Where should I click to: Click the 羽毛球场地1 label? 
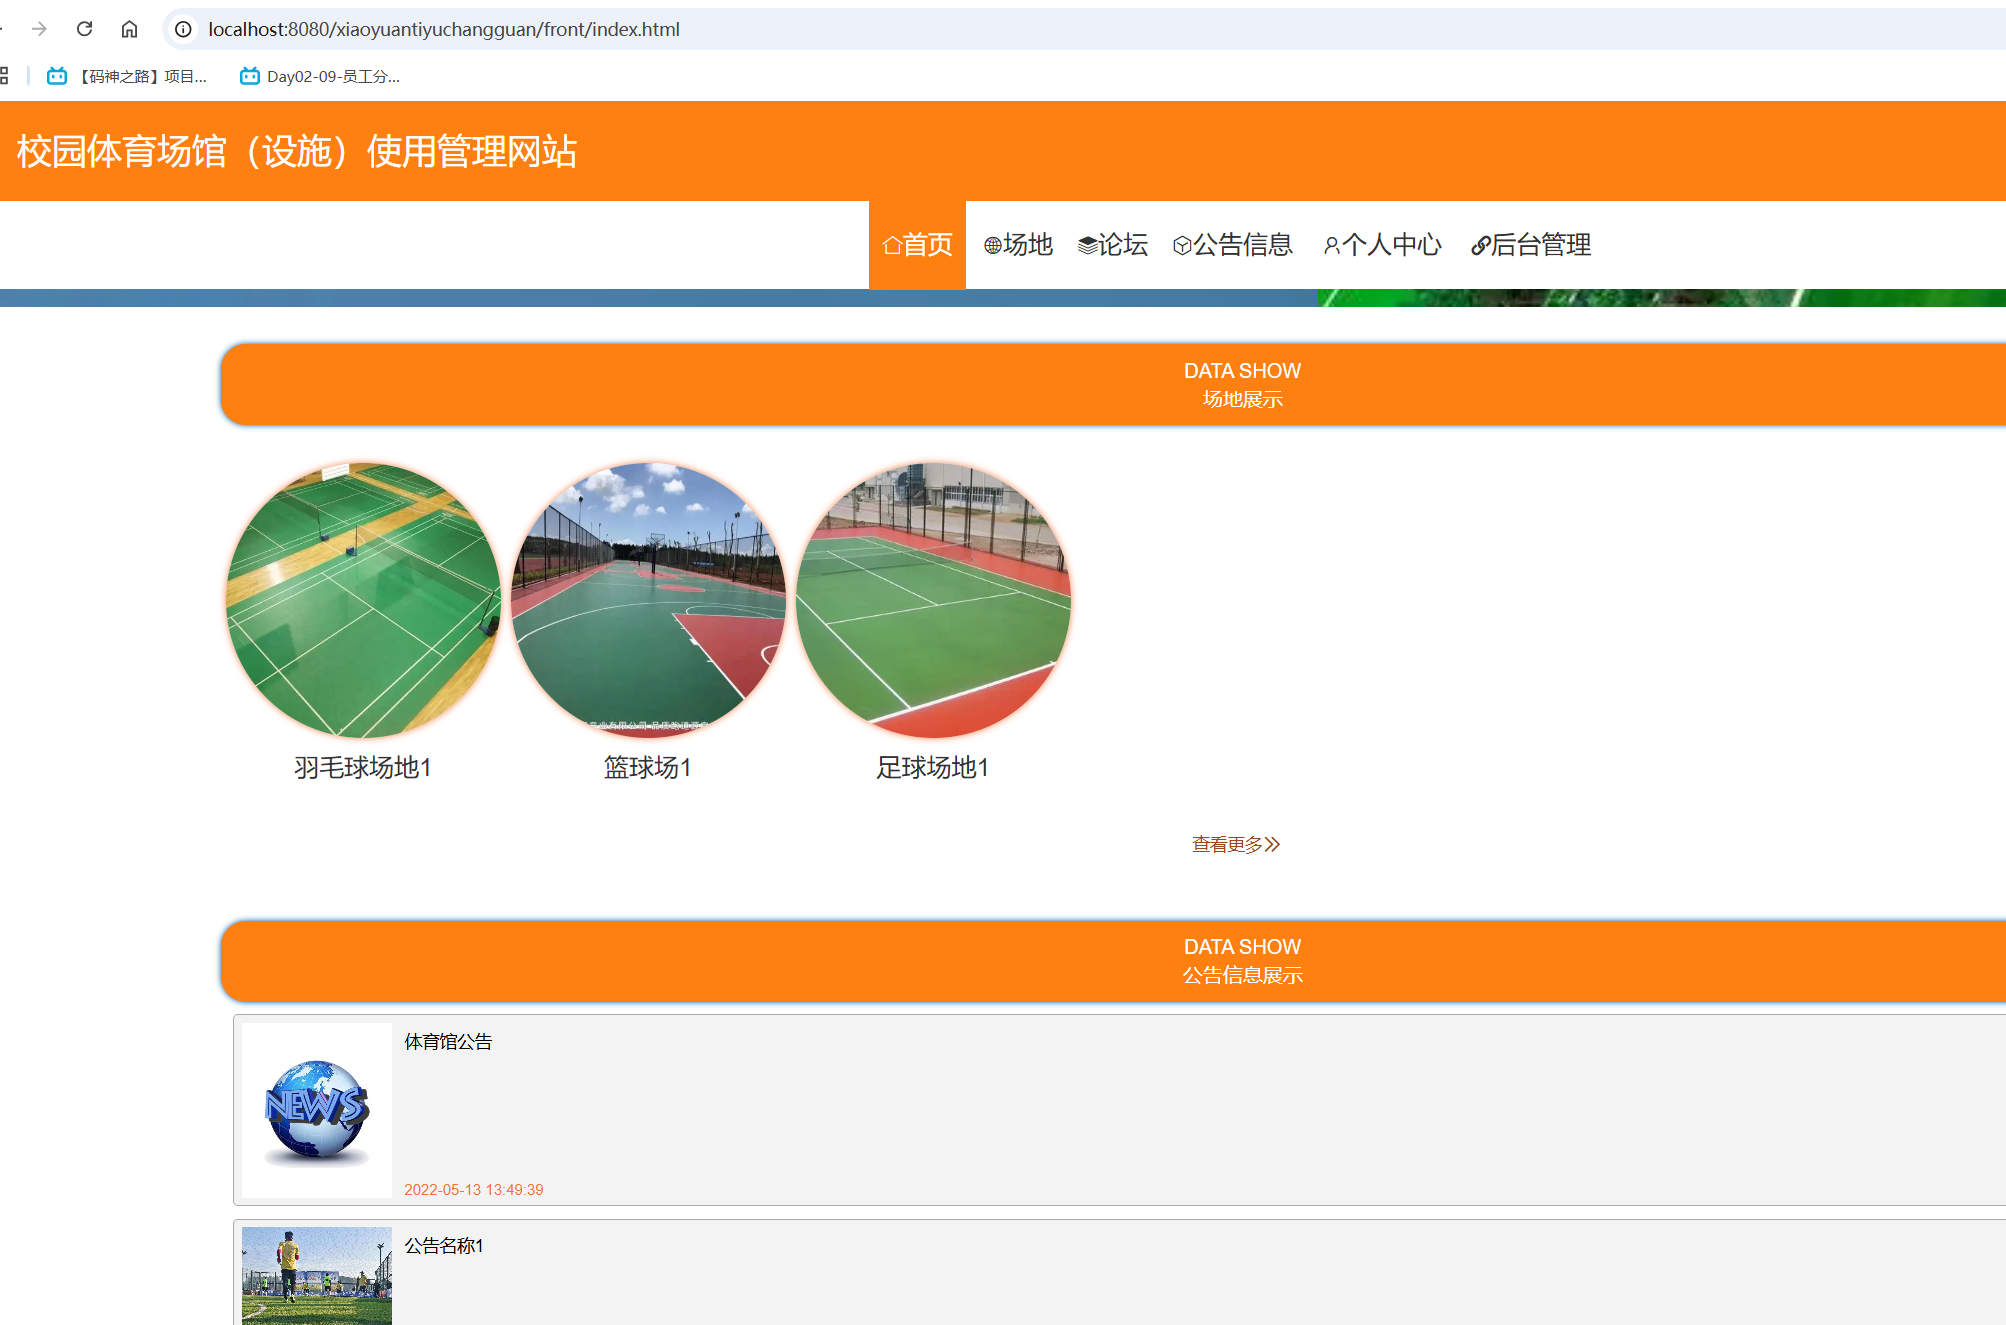363,767
